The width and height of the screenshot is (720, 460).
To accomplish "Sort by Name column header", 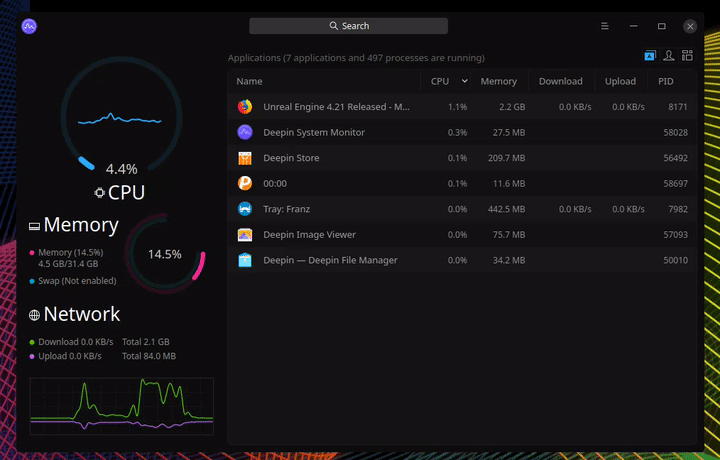I will point(250,81).
